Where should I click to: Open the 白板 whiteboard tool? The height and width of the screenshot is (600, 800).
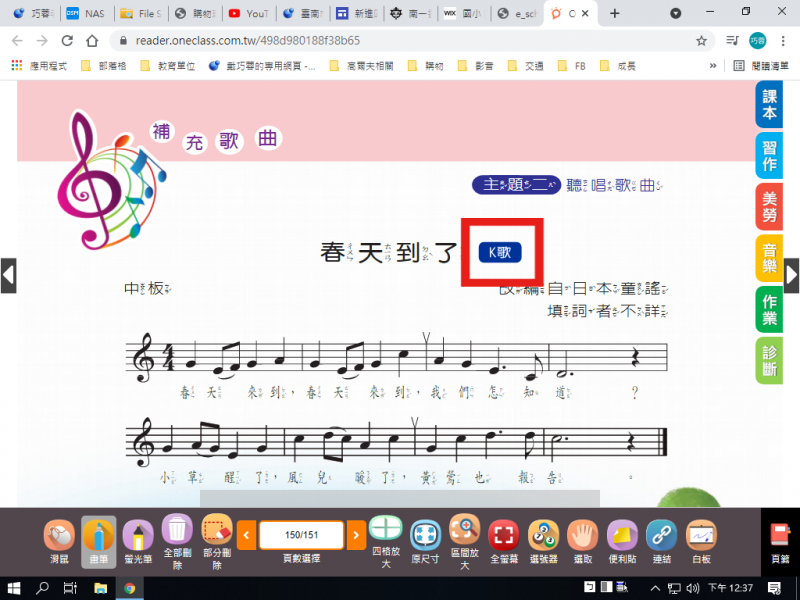(x=701, y=538)
